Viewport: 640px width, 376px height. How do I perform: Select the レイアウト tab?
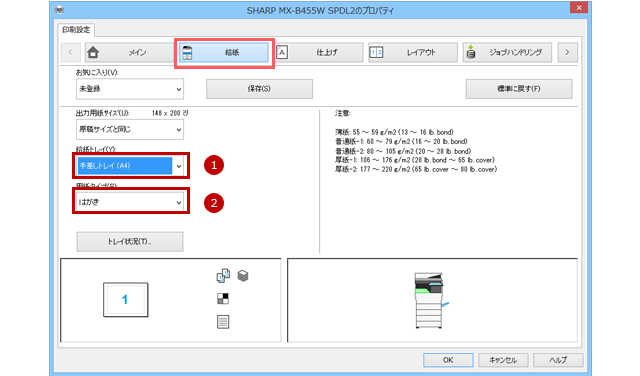pyautogui.click(x=413, y=52)
